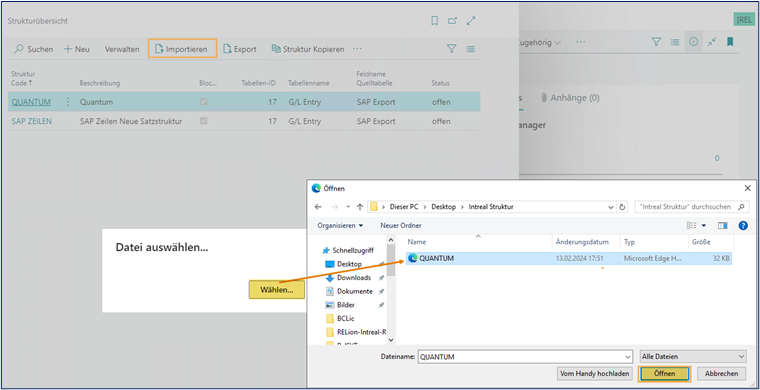
Task: Click the Vom Handy hochladen button
Action: [595, 374]
